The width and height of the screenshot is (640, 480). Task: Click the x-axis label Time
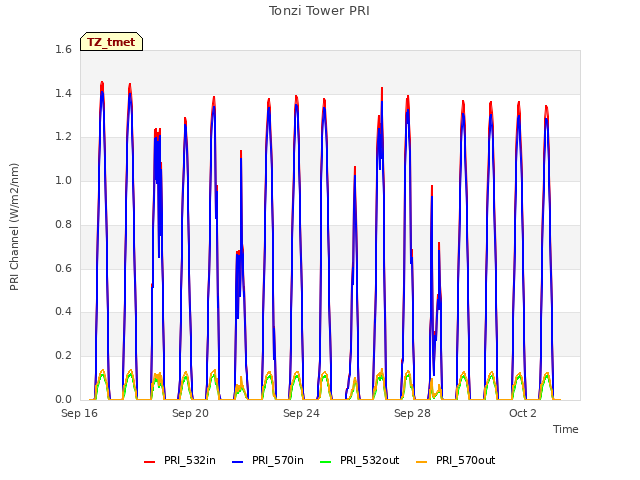pos(566,429)
